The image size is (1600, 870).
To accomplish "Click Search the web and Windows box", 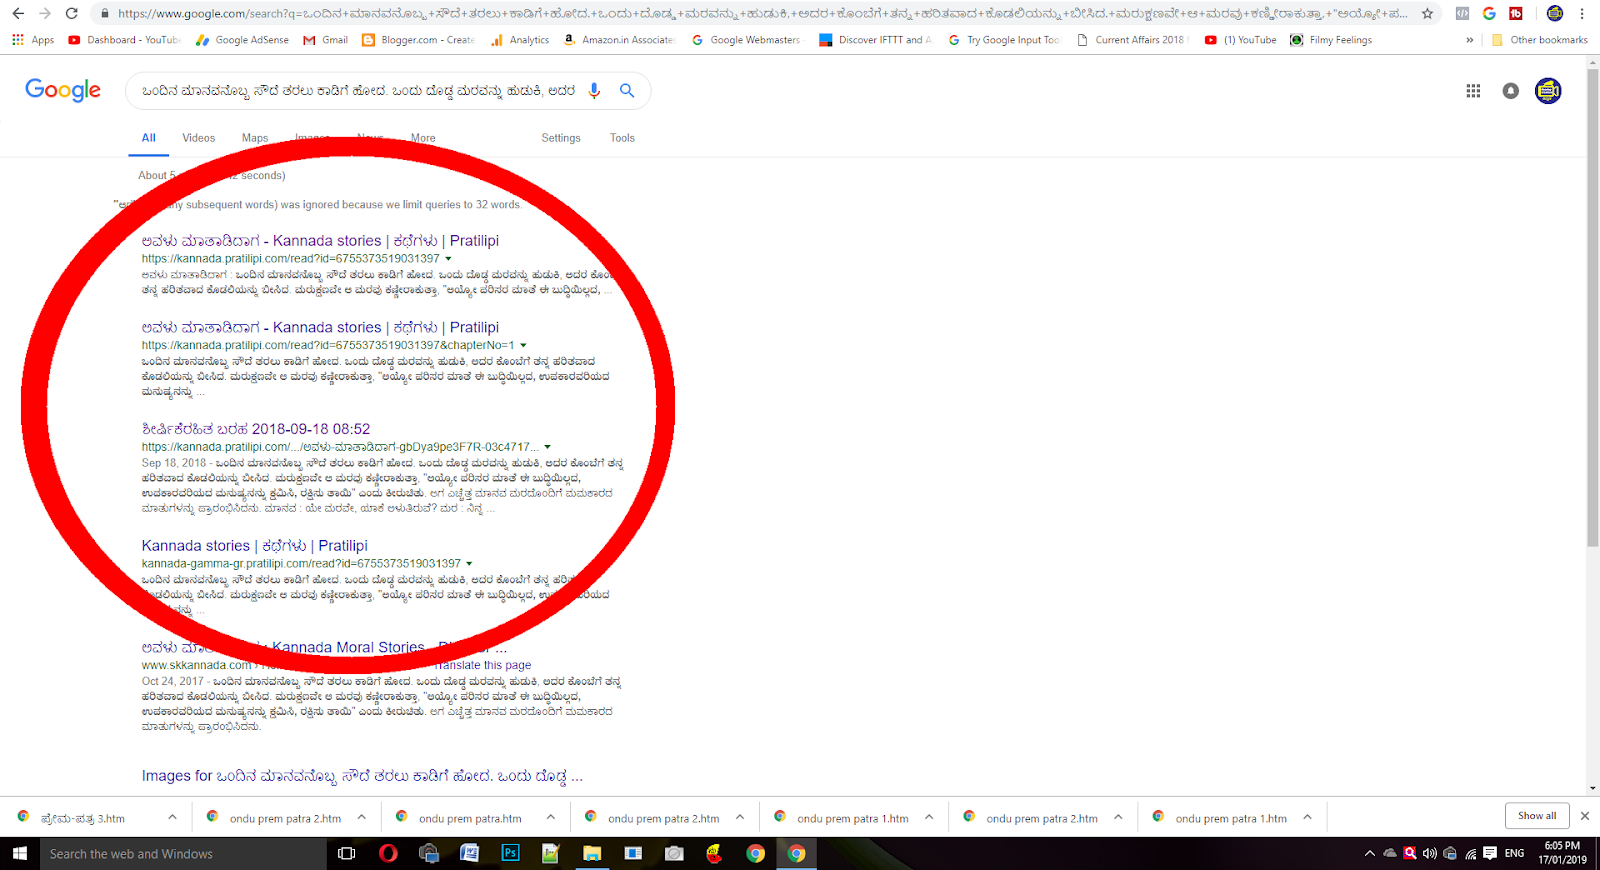I will pyautogui.click(x=183, y=854).
